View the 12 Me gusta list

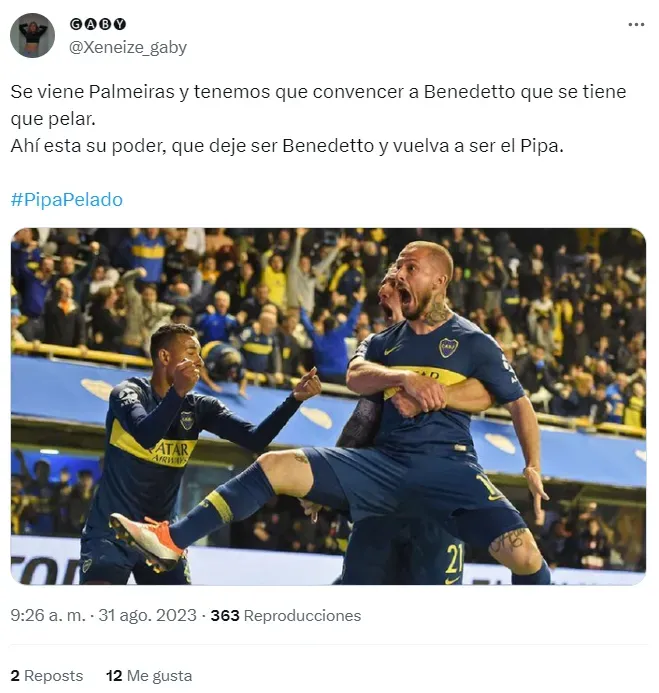point(149,675)
